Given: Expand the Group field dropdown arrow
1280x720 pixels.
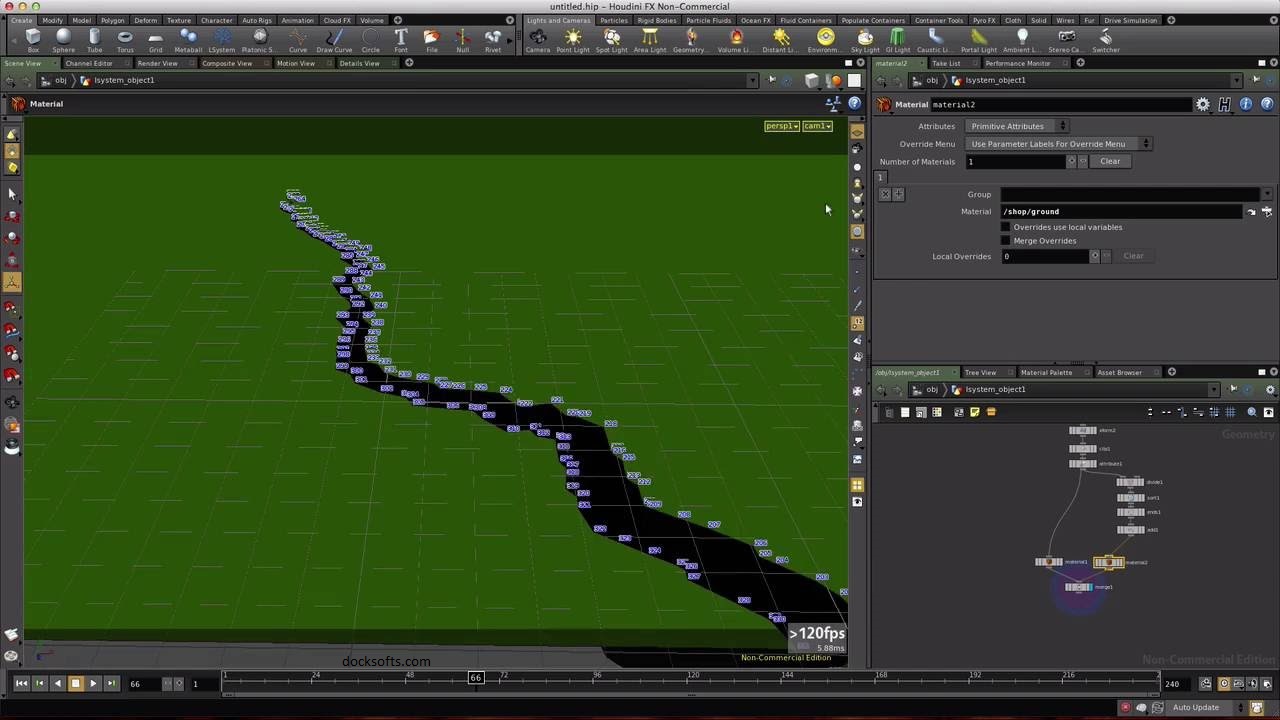Looking at the screenshot, I should 1267,195.
